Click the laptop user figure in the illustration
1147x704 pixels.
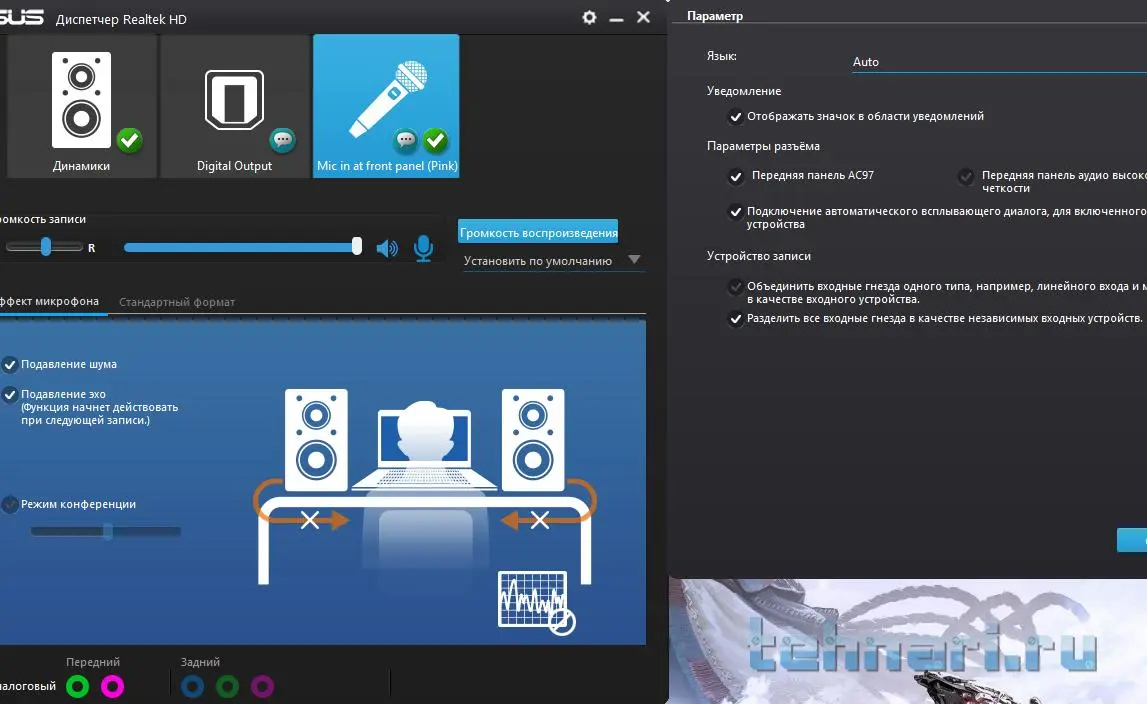(x=424, y=445)
